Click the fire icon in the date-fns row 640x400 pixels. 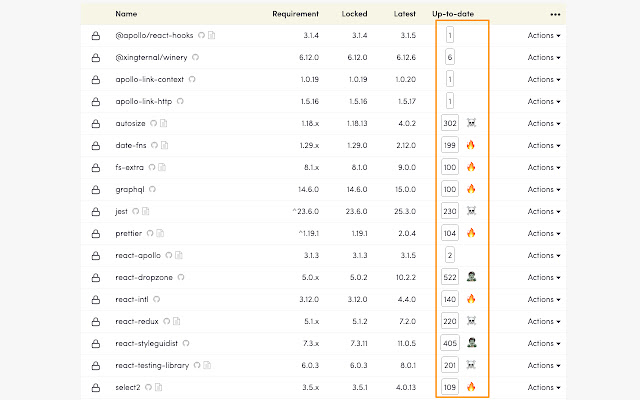pos(471,145)
